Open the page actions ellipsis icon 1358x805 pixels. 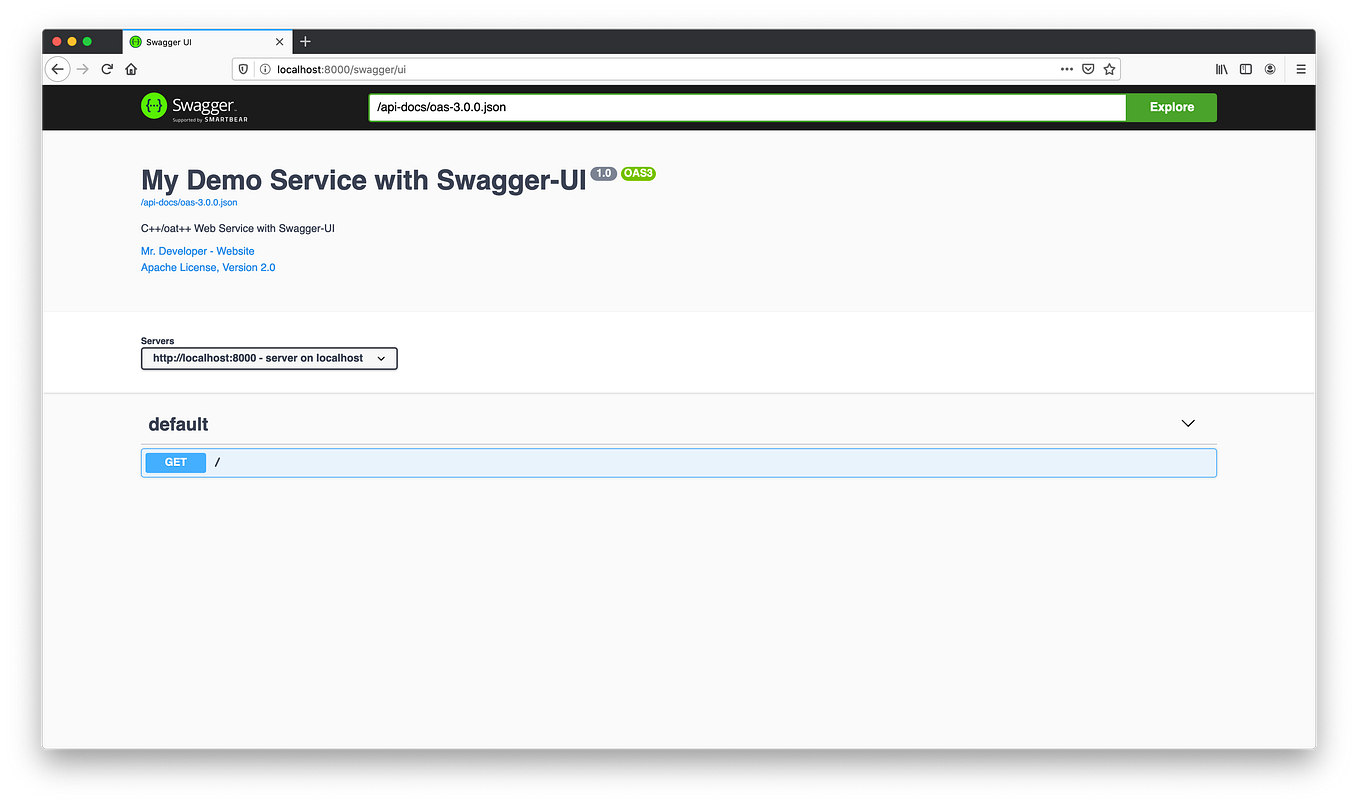[1066, 69]
